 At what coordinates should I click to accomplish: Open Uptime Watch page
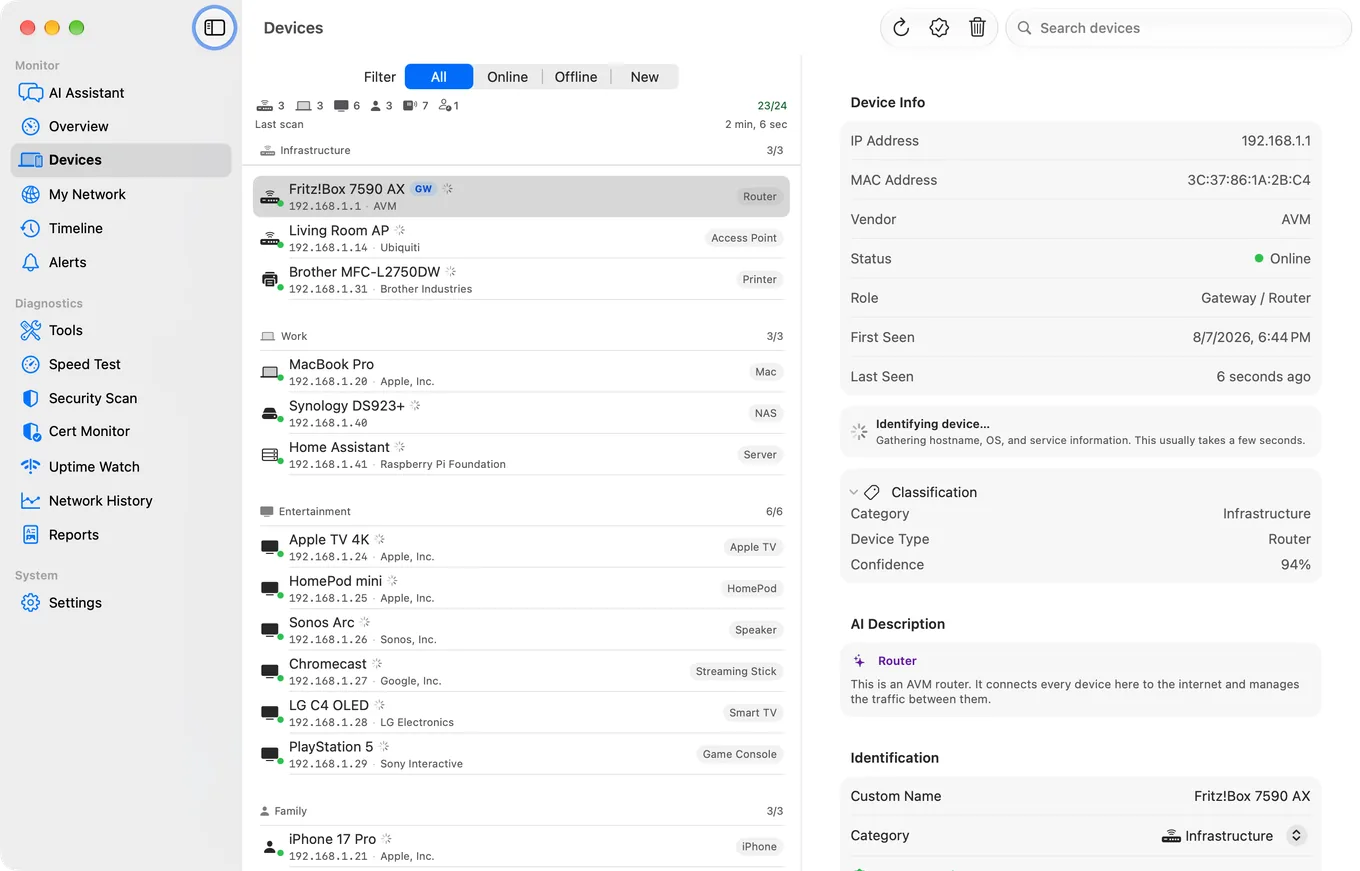click(121, 466)
